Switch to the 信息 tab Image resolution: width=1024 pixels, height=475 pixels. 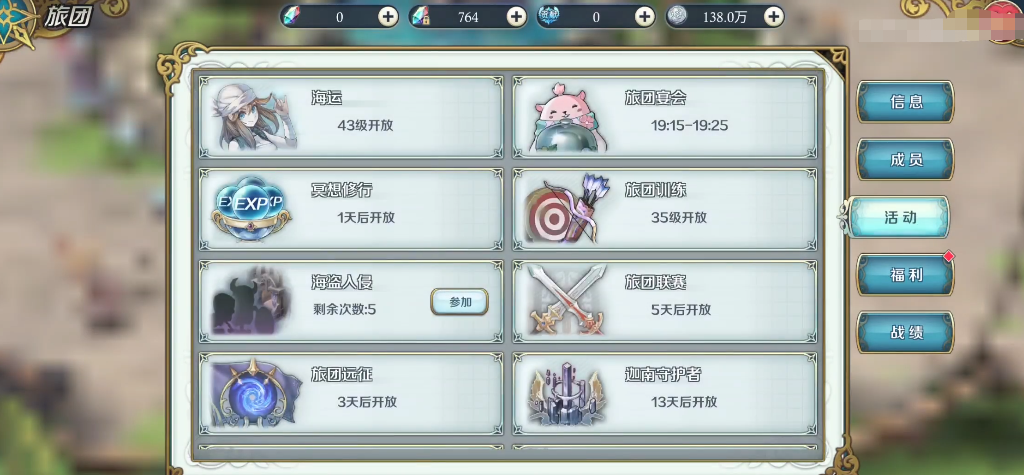pyautogui.click(x=906, y=102)
